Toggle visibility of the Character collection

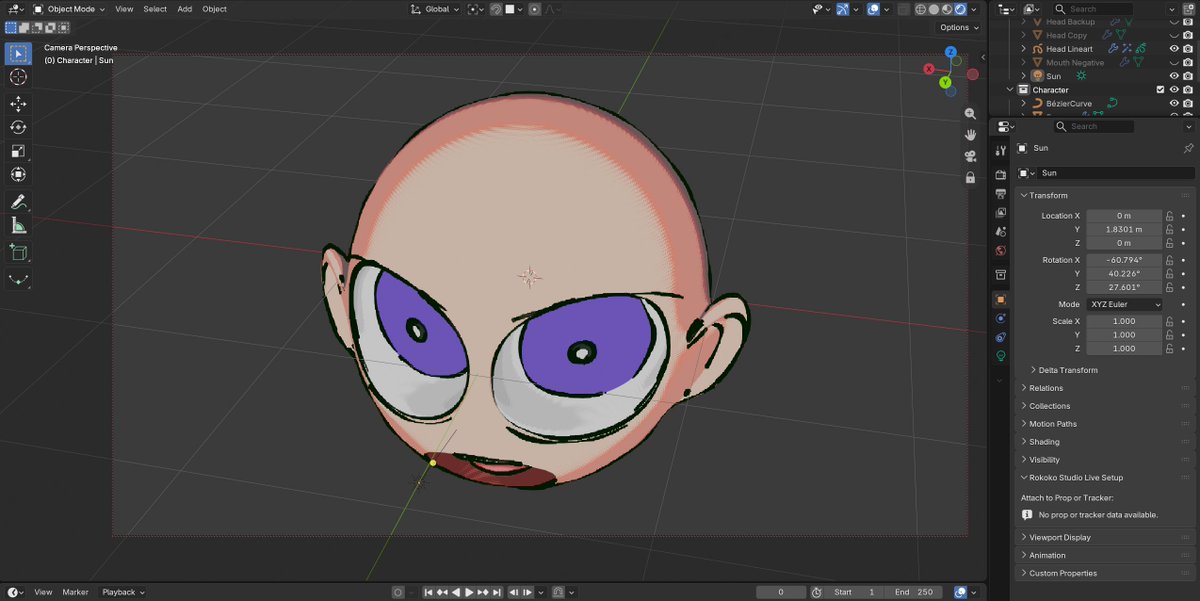coord(1174,90)
